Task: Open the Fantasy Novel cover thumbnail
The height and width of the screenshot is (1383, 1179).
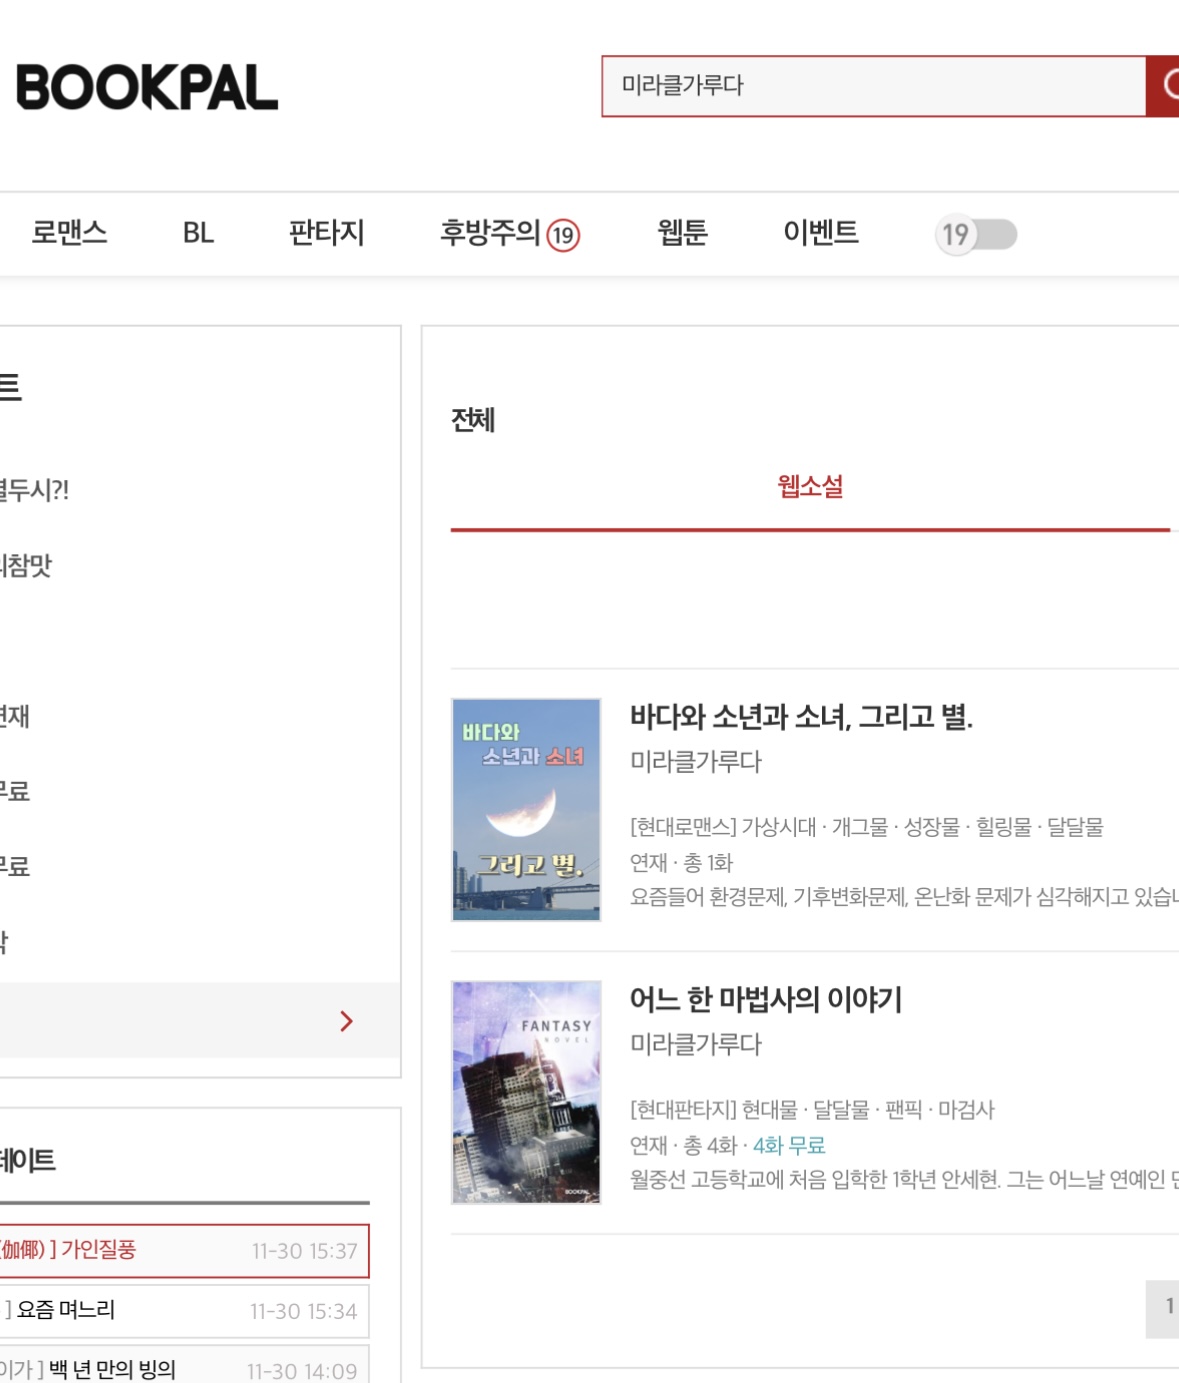Action: point(526,1092)
